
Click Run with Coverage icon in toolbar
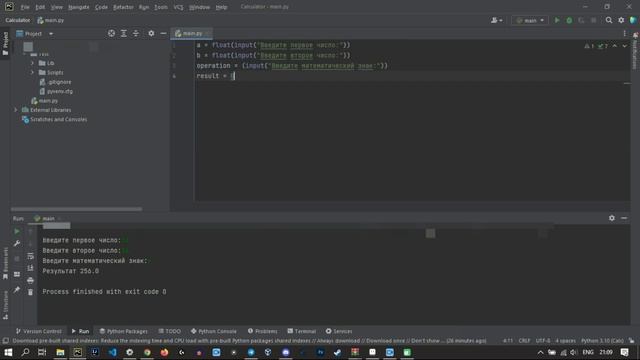(x=581, y=20)
